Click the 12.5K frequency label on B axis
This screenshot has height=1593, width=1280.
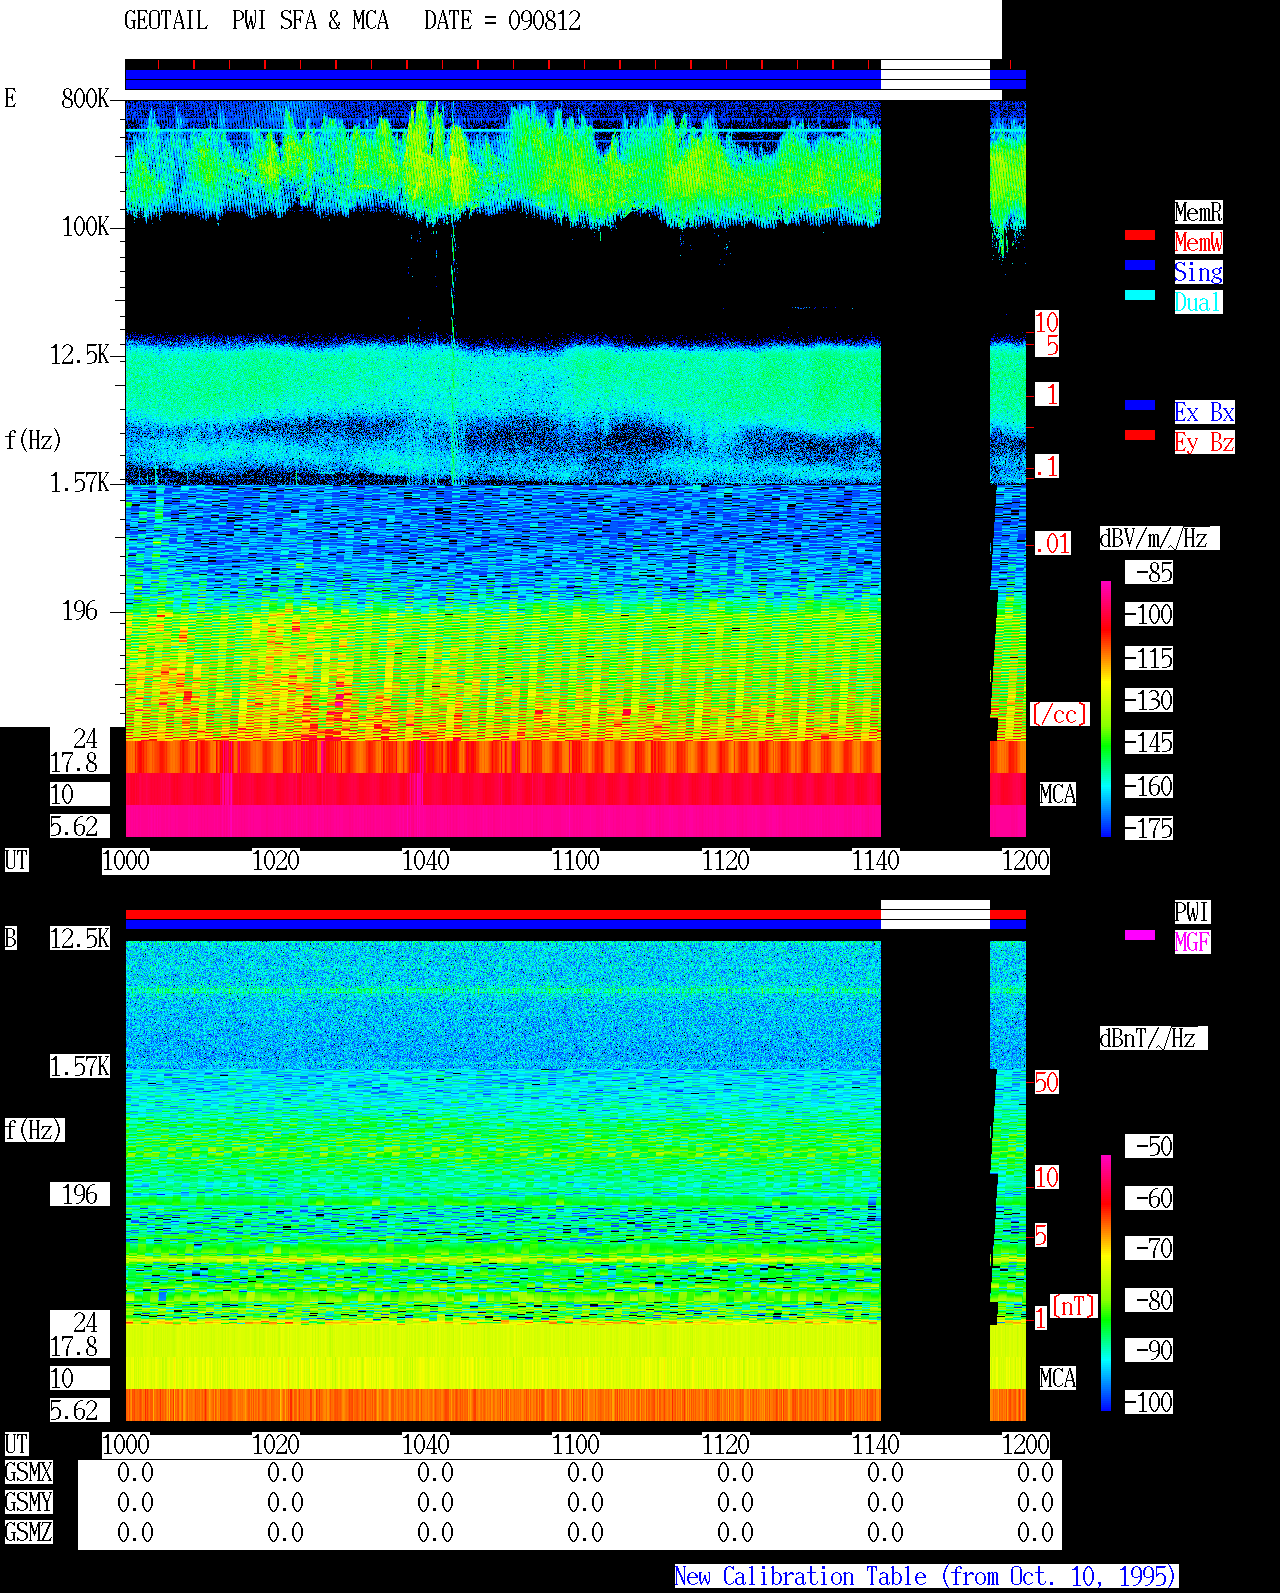pyautogui.click(x=80, y=938)
